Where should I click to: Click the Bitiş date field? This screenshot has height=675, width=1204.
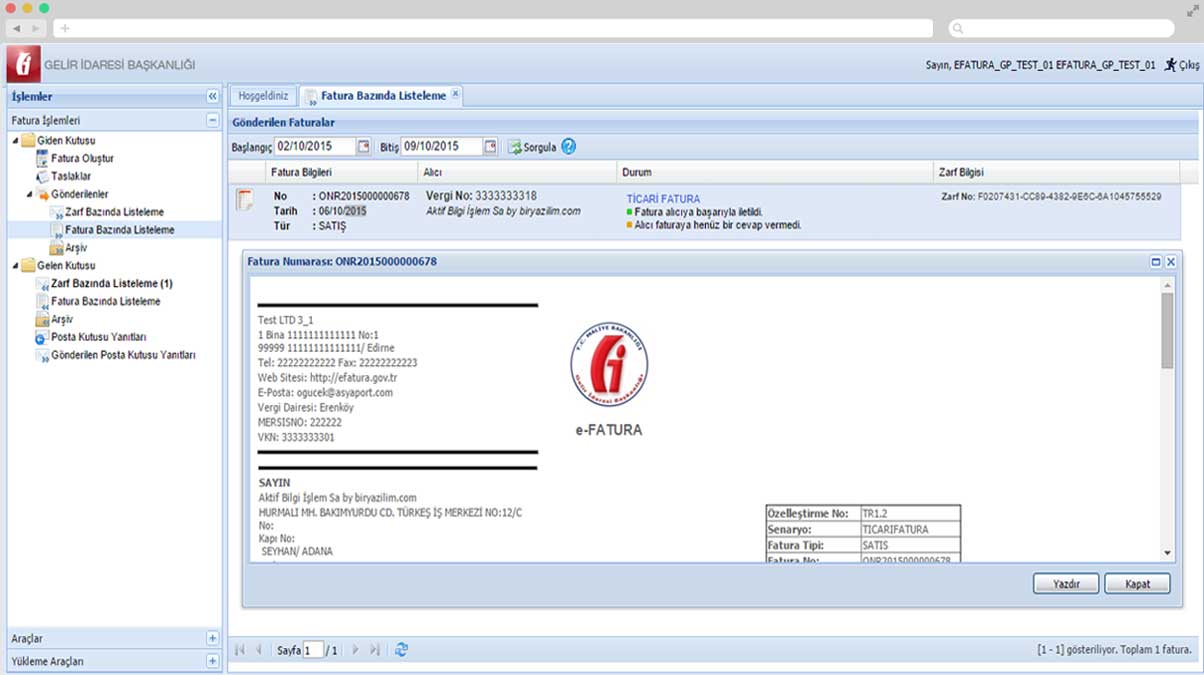(x=442, y=146)
